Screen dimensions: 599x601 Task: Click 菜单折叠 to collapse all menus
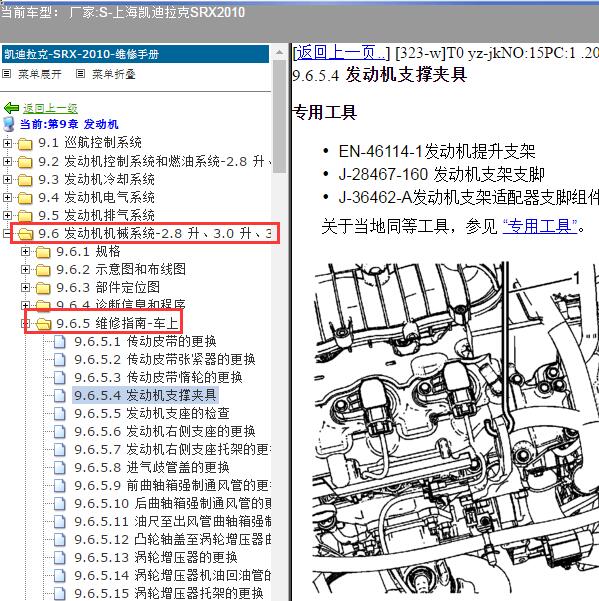pyautogui.click(x=114, y=74)
